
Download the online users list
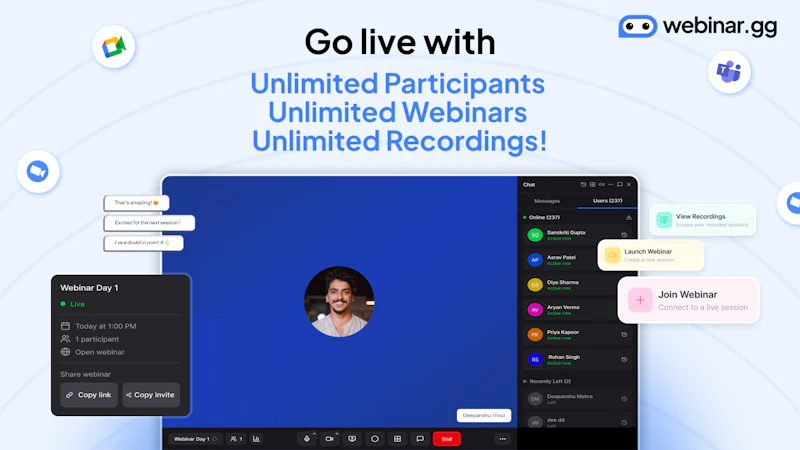tap(629, 217)
